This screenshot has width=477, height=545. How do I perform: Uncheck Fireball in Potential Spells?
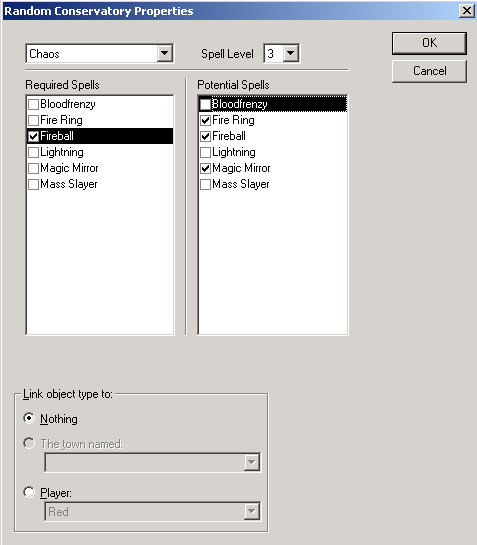(x=205, y=136)
